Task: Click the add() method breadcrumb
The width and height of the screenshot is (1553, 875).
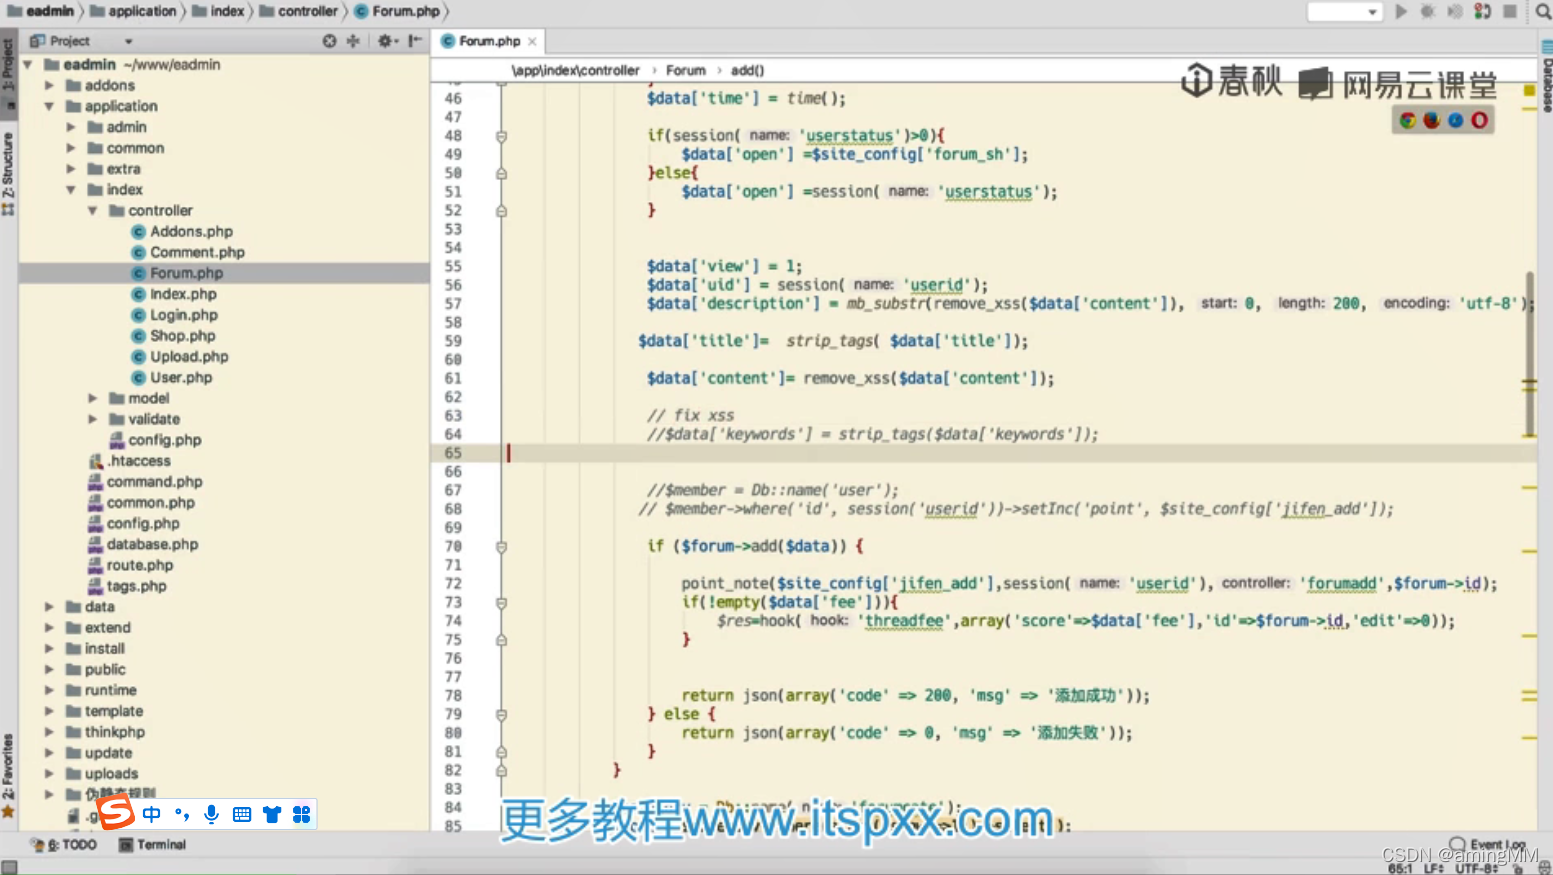Action: point(747,70)
